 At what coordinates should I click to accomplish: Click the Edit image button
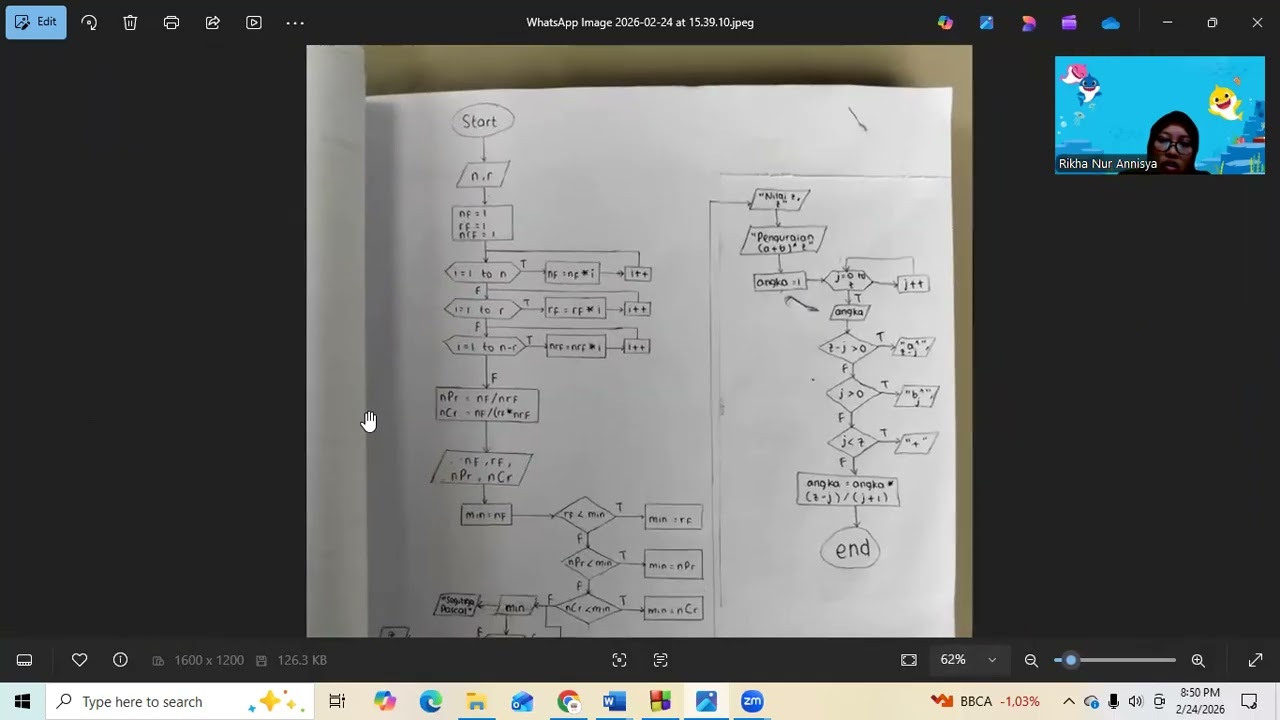click(36, 22)
